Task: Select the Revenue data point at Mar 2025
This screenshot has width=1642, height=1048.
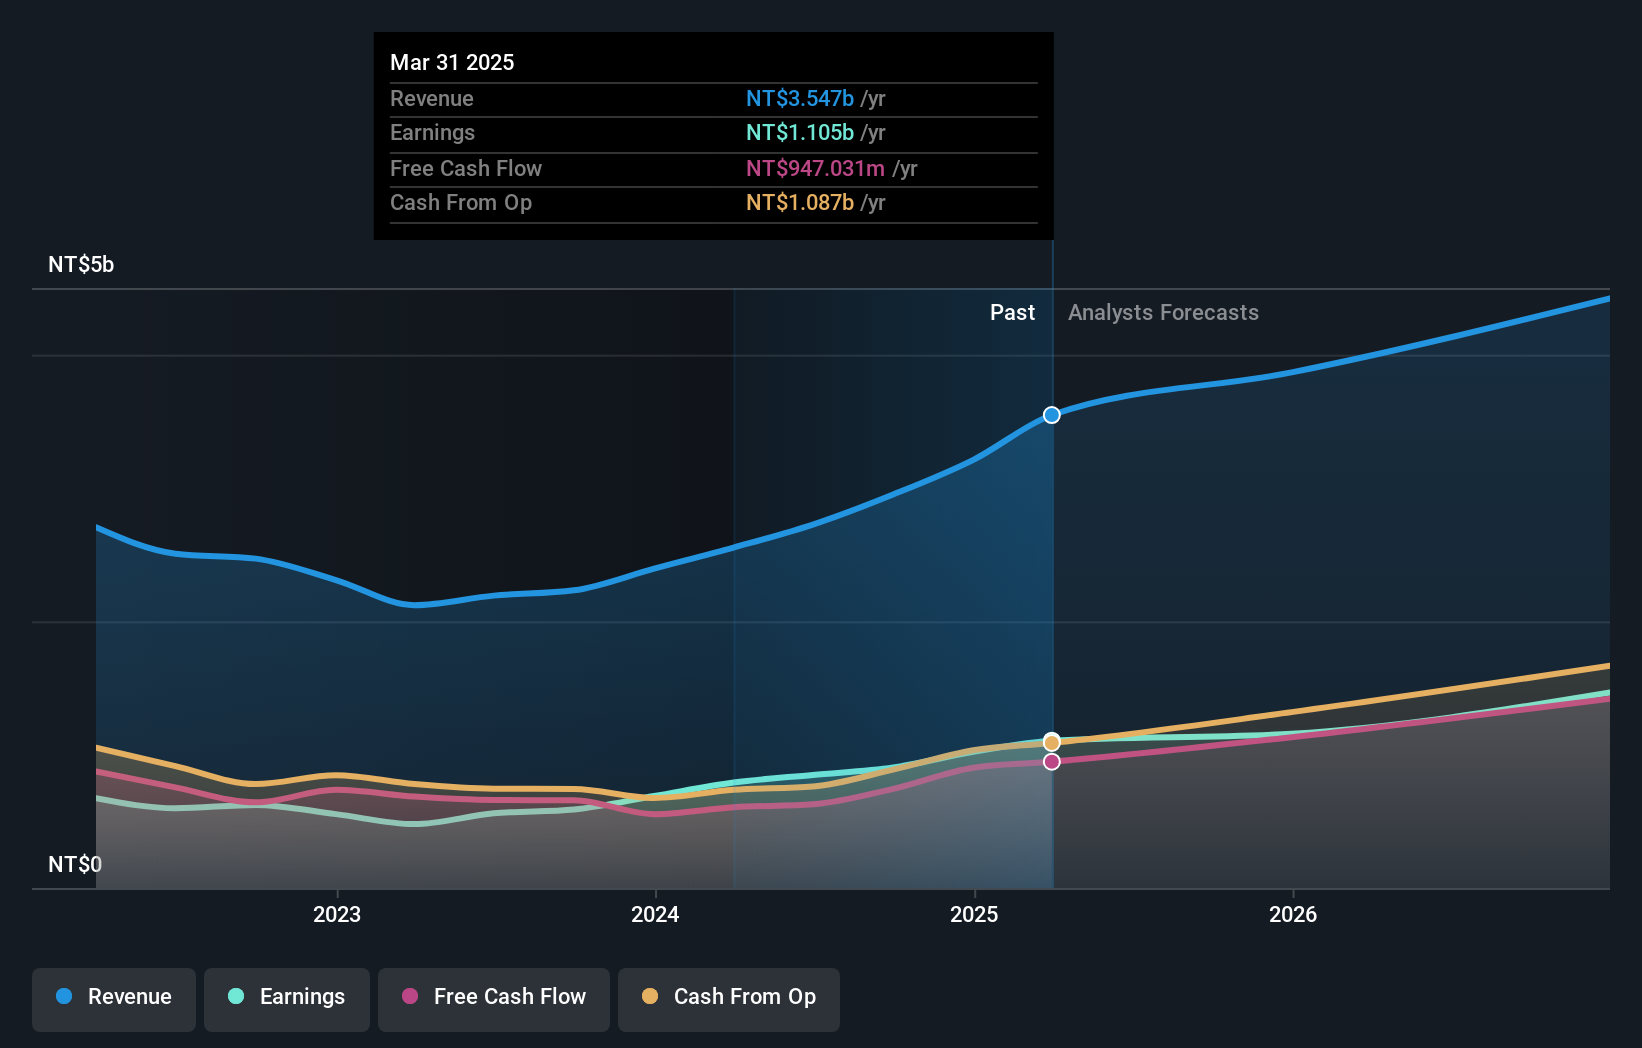Action: (x=1052, y=415)
